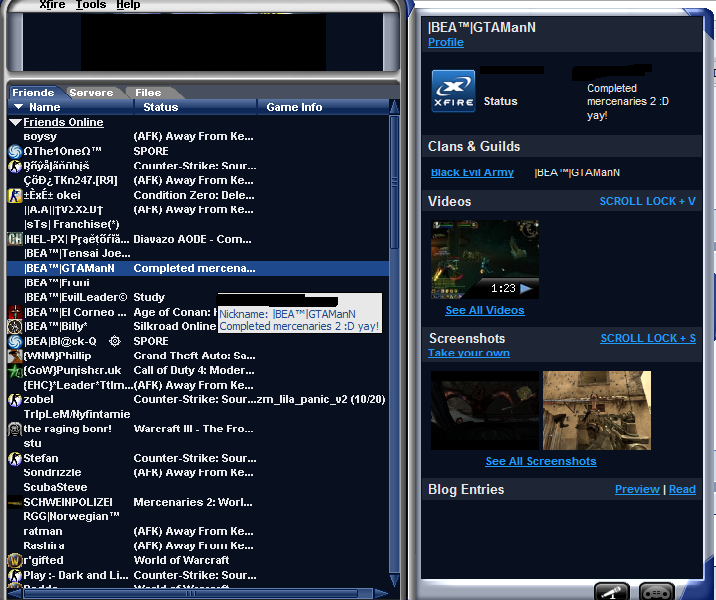Click Condition Zero icon beside okei
This screenshot has width=716, height=600.
15,195
